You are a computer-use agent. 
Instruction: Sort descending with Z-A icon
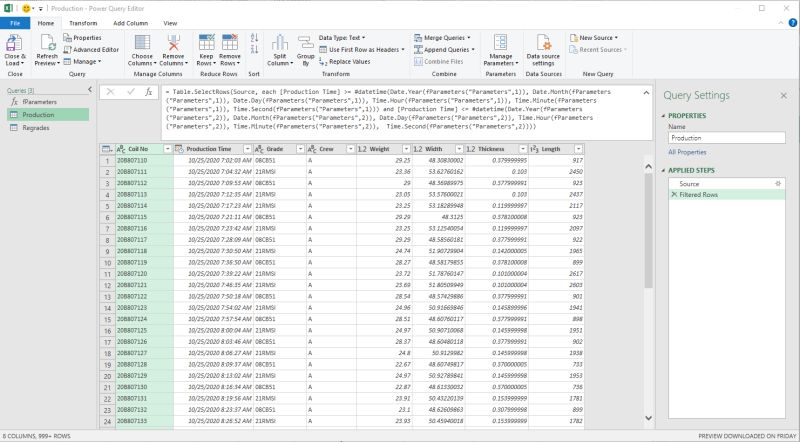pyautogui.click(x=254, y=50)
